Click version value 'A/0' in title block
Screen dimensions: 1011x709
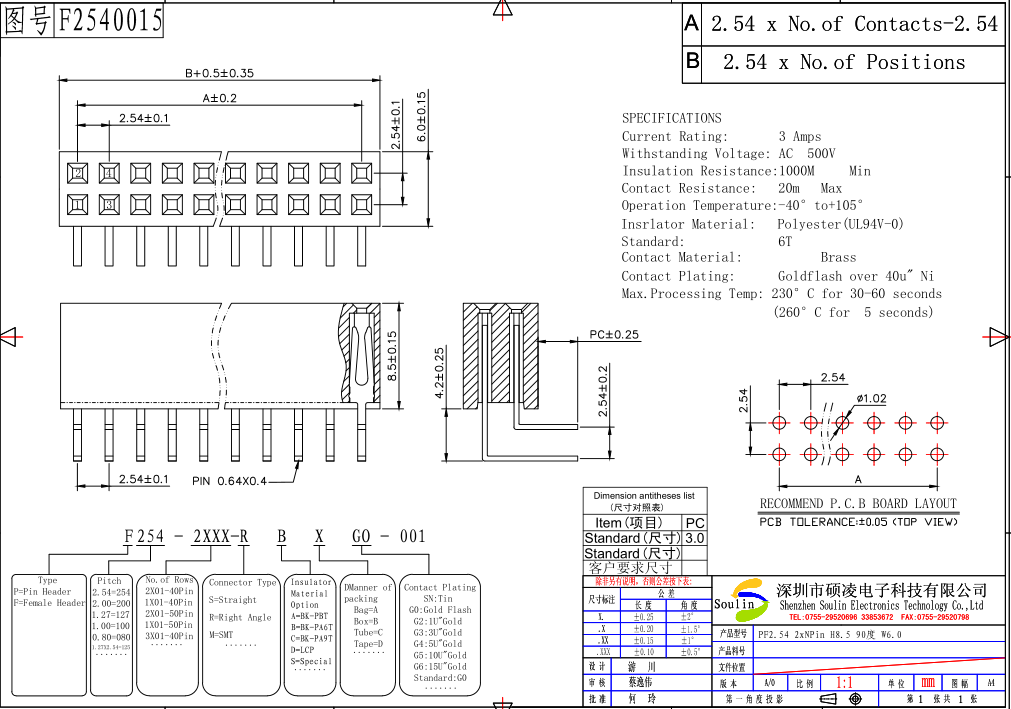click(770, 683)
